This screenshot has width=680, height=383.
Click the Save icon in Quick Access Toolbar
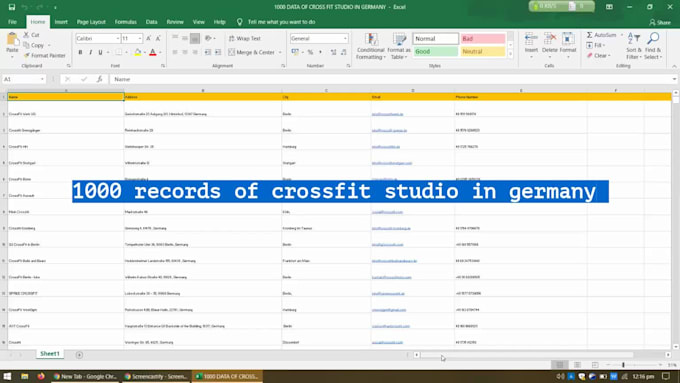(12, 7)
